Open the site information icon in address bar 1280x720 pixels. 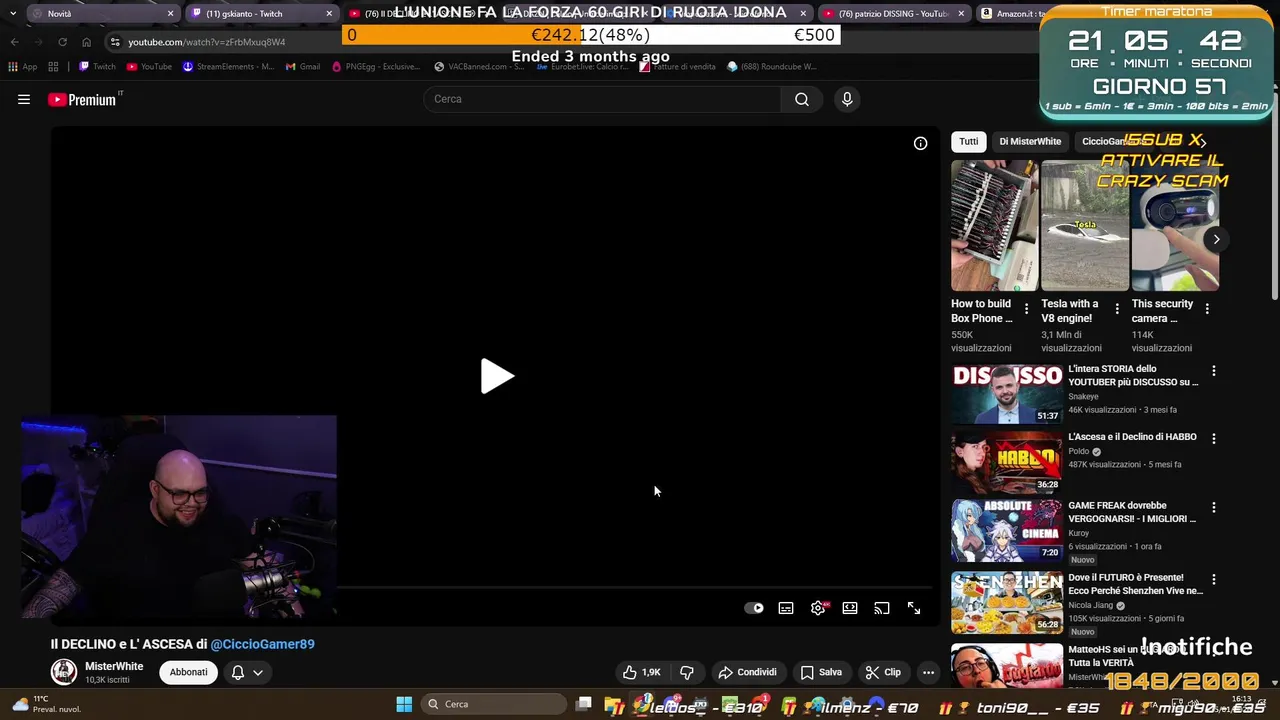pyautogui.click(x=115, y=42)
